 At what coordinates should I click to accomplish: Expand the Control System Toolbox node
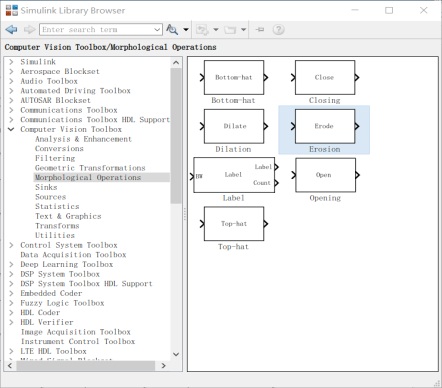[11, 245]
